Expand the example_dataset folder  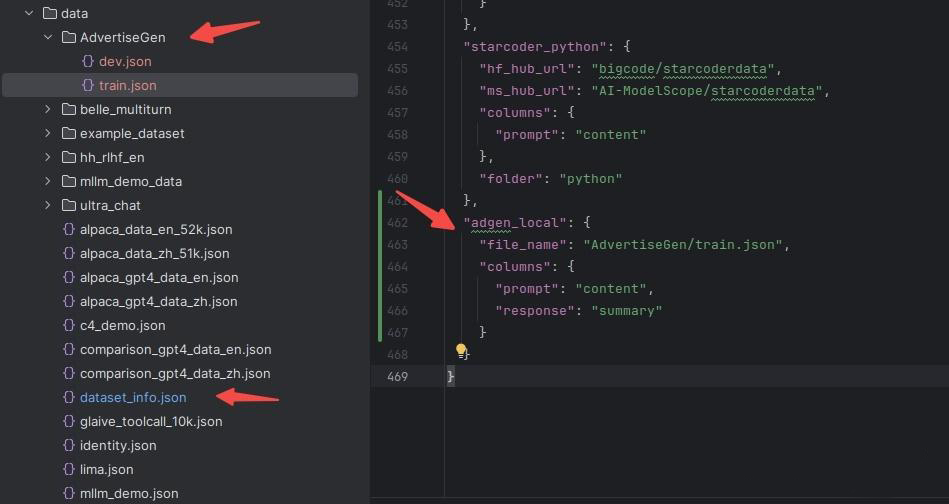tap(48, 134)
